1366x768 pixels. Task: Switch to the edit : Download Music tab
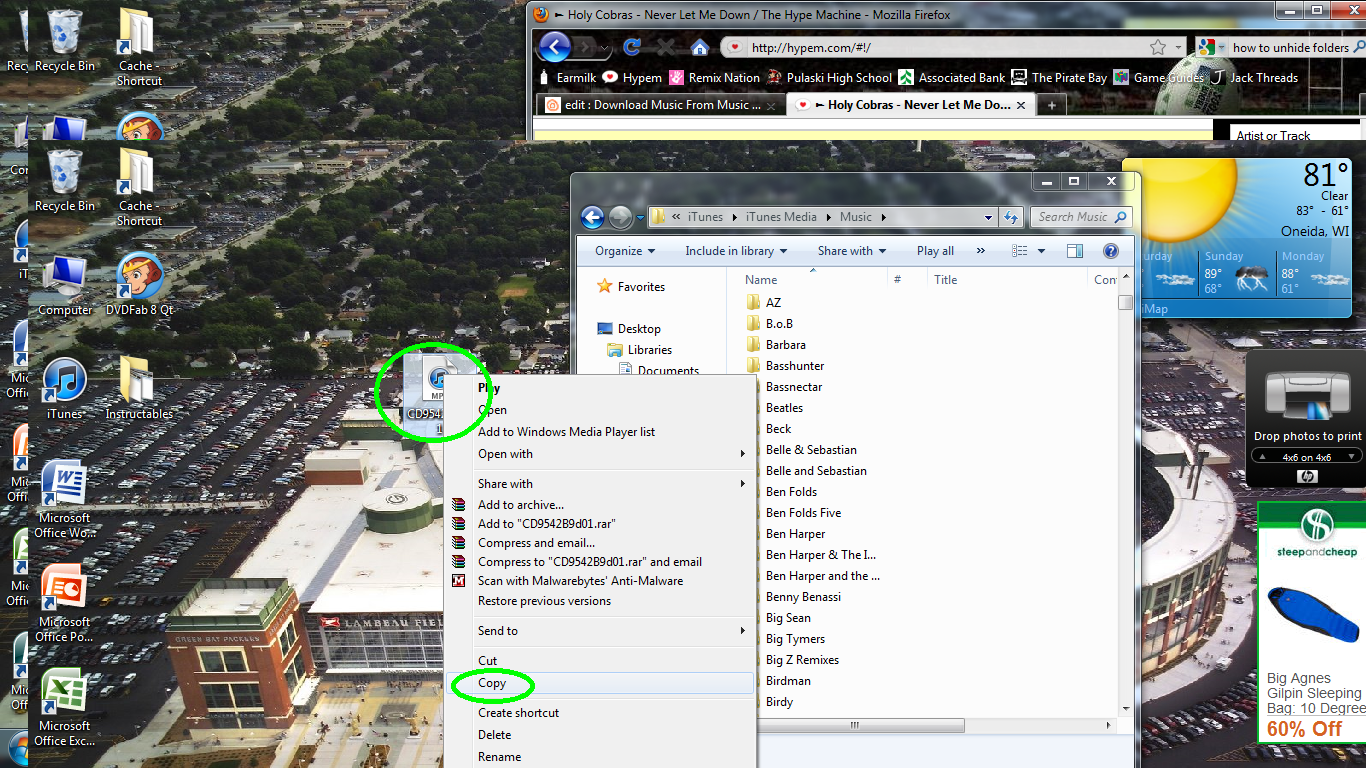click(662, 105)
